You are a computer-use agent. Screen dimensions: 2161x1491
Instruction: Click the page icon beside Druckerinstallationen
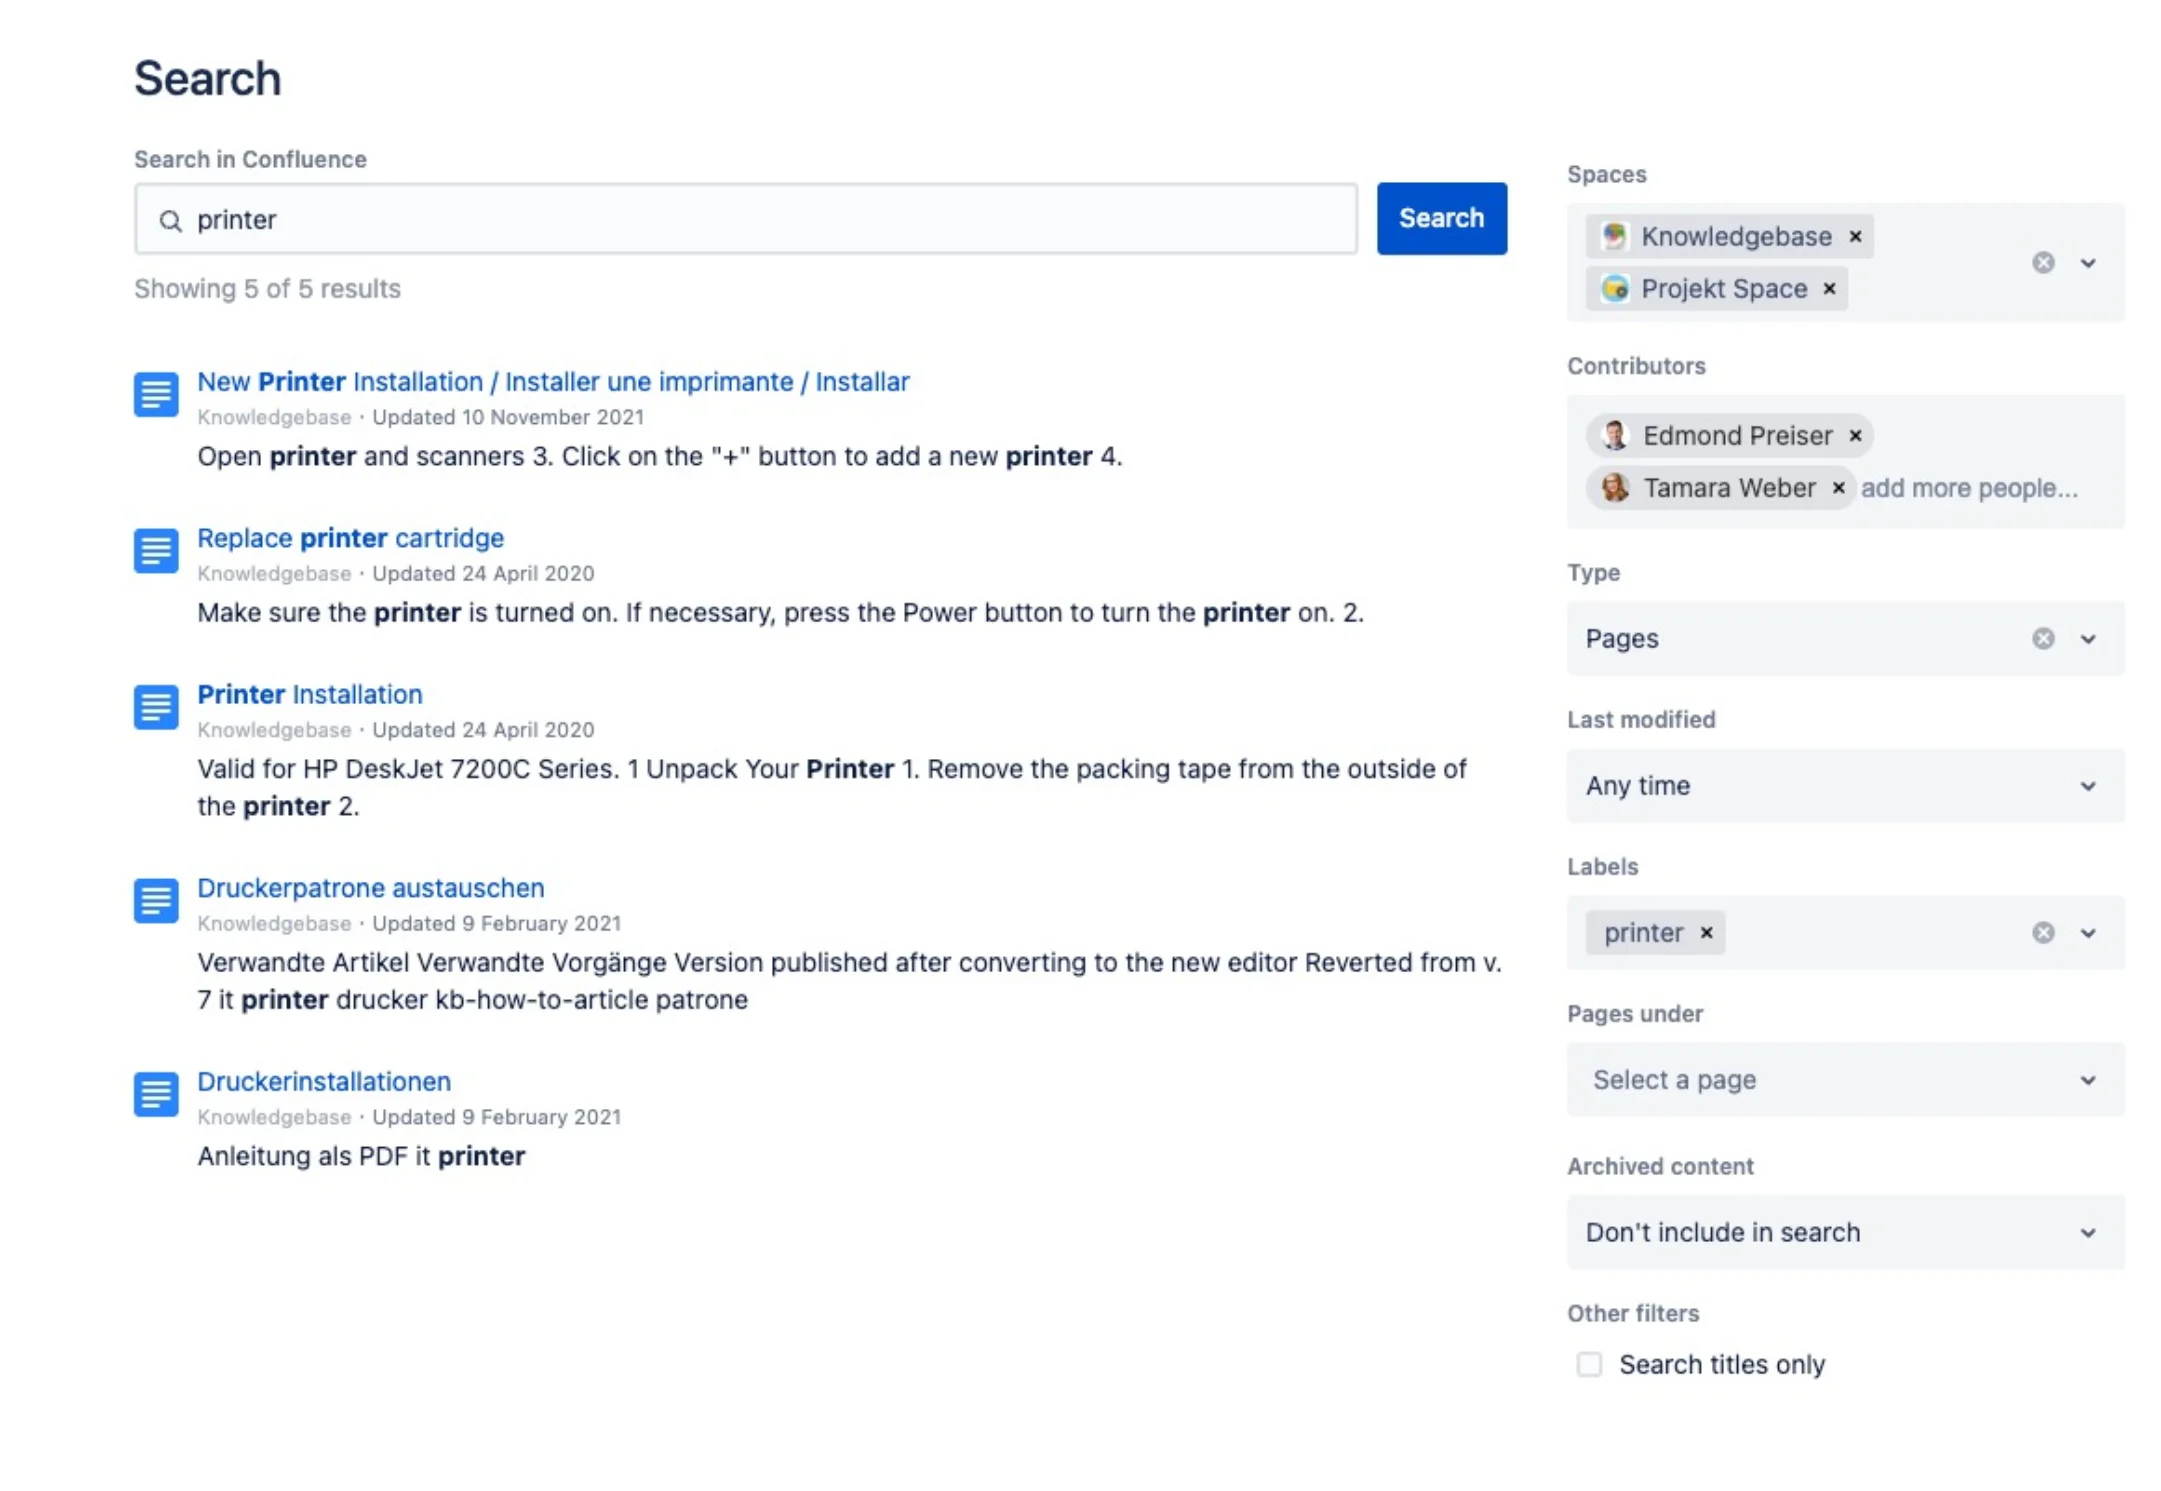156,1095
